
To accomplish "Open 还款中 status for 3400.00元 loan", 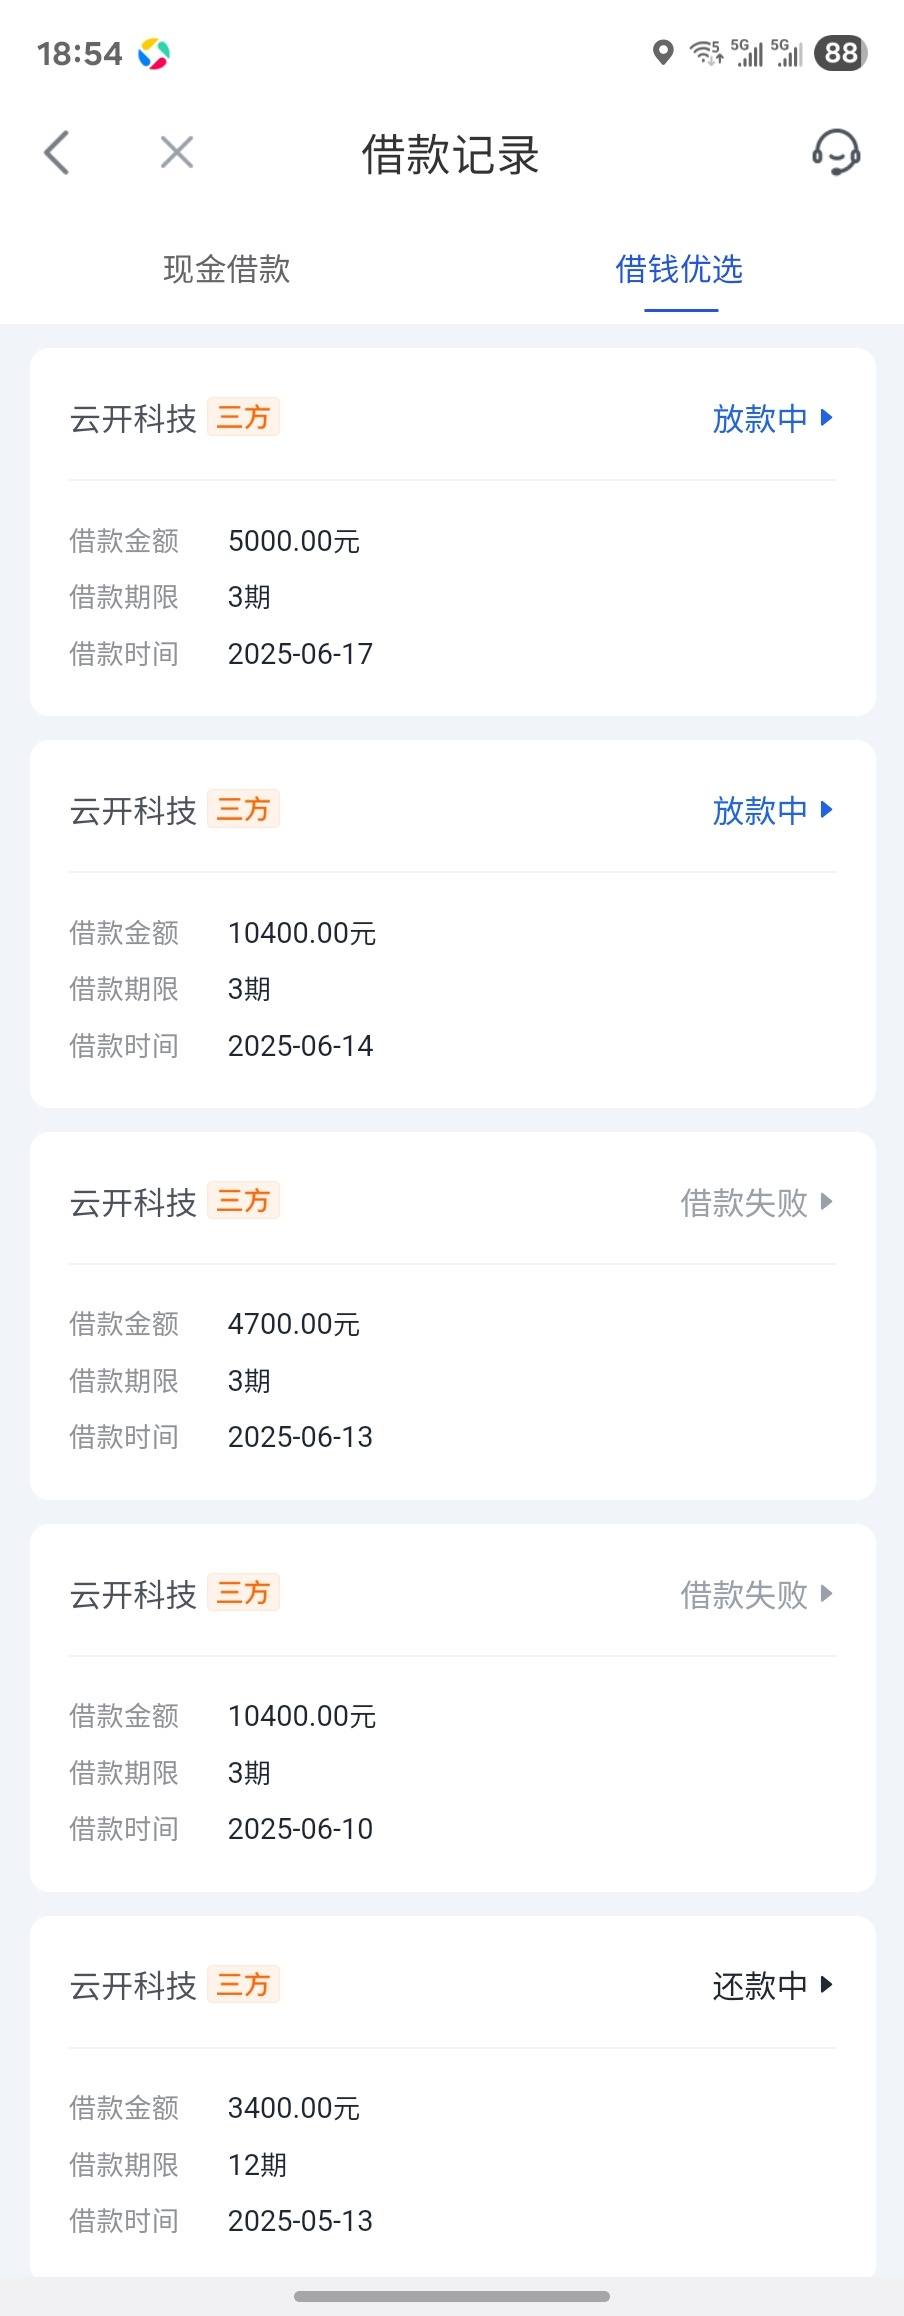I will pyautogui.click(x=772, y=1986).
